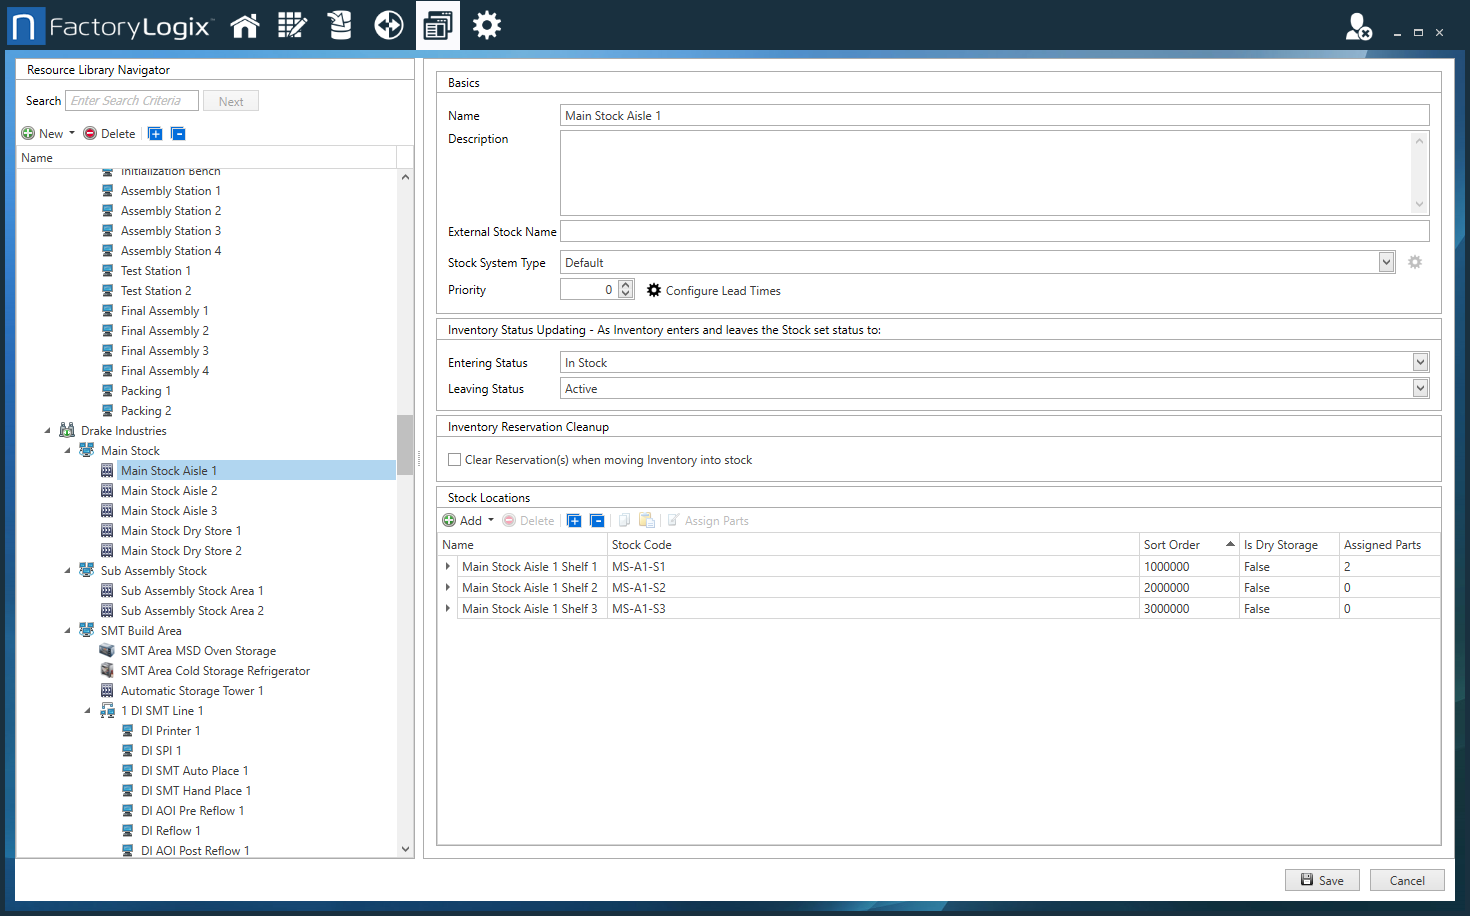The height and width of the screenshot is (916, 1470).
Task: Click gear icon next to Stock System Type
Action: click(1415, 262)
